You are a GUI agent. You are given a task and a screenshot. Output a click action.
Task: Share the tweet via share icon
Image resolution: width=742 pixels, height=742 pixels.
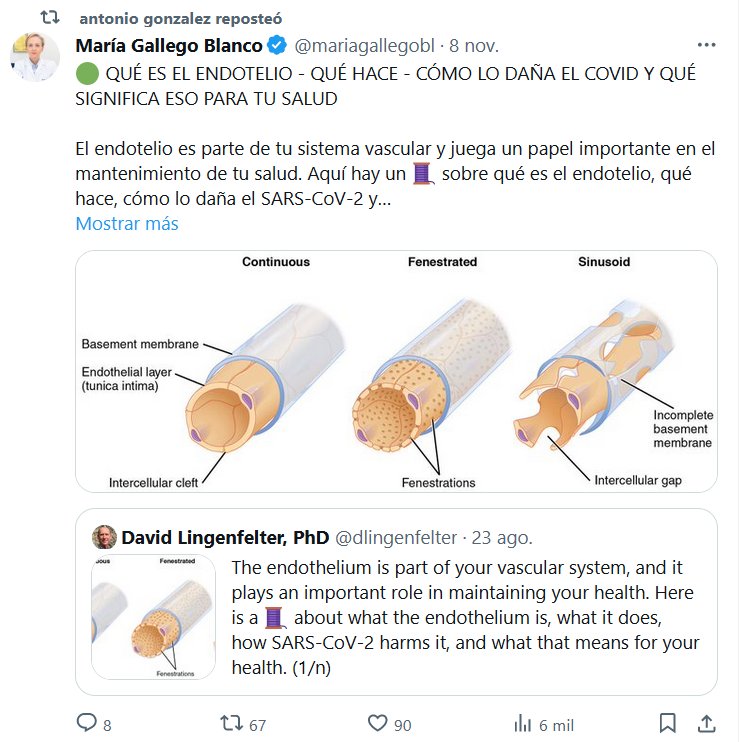(x=706, y=723)
